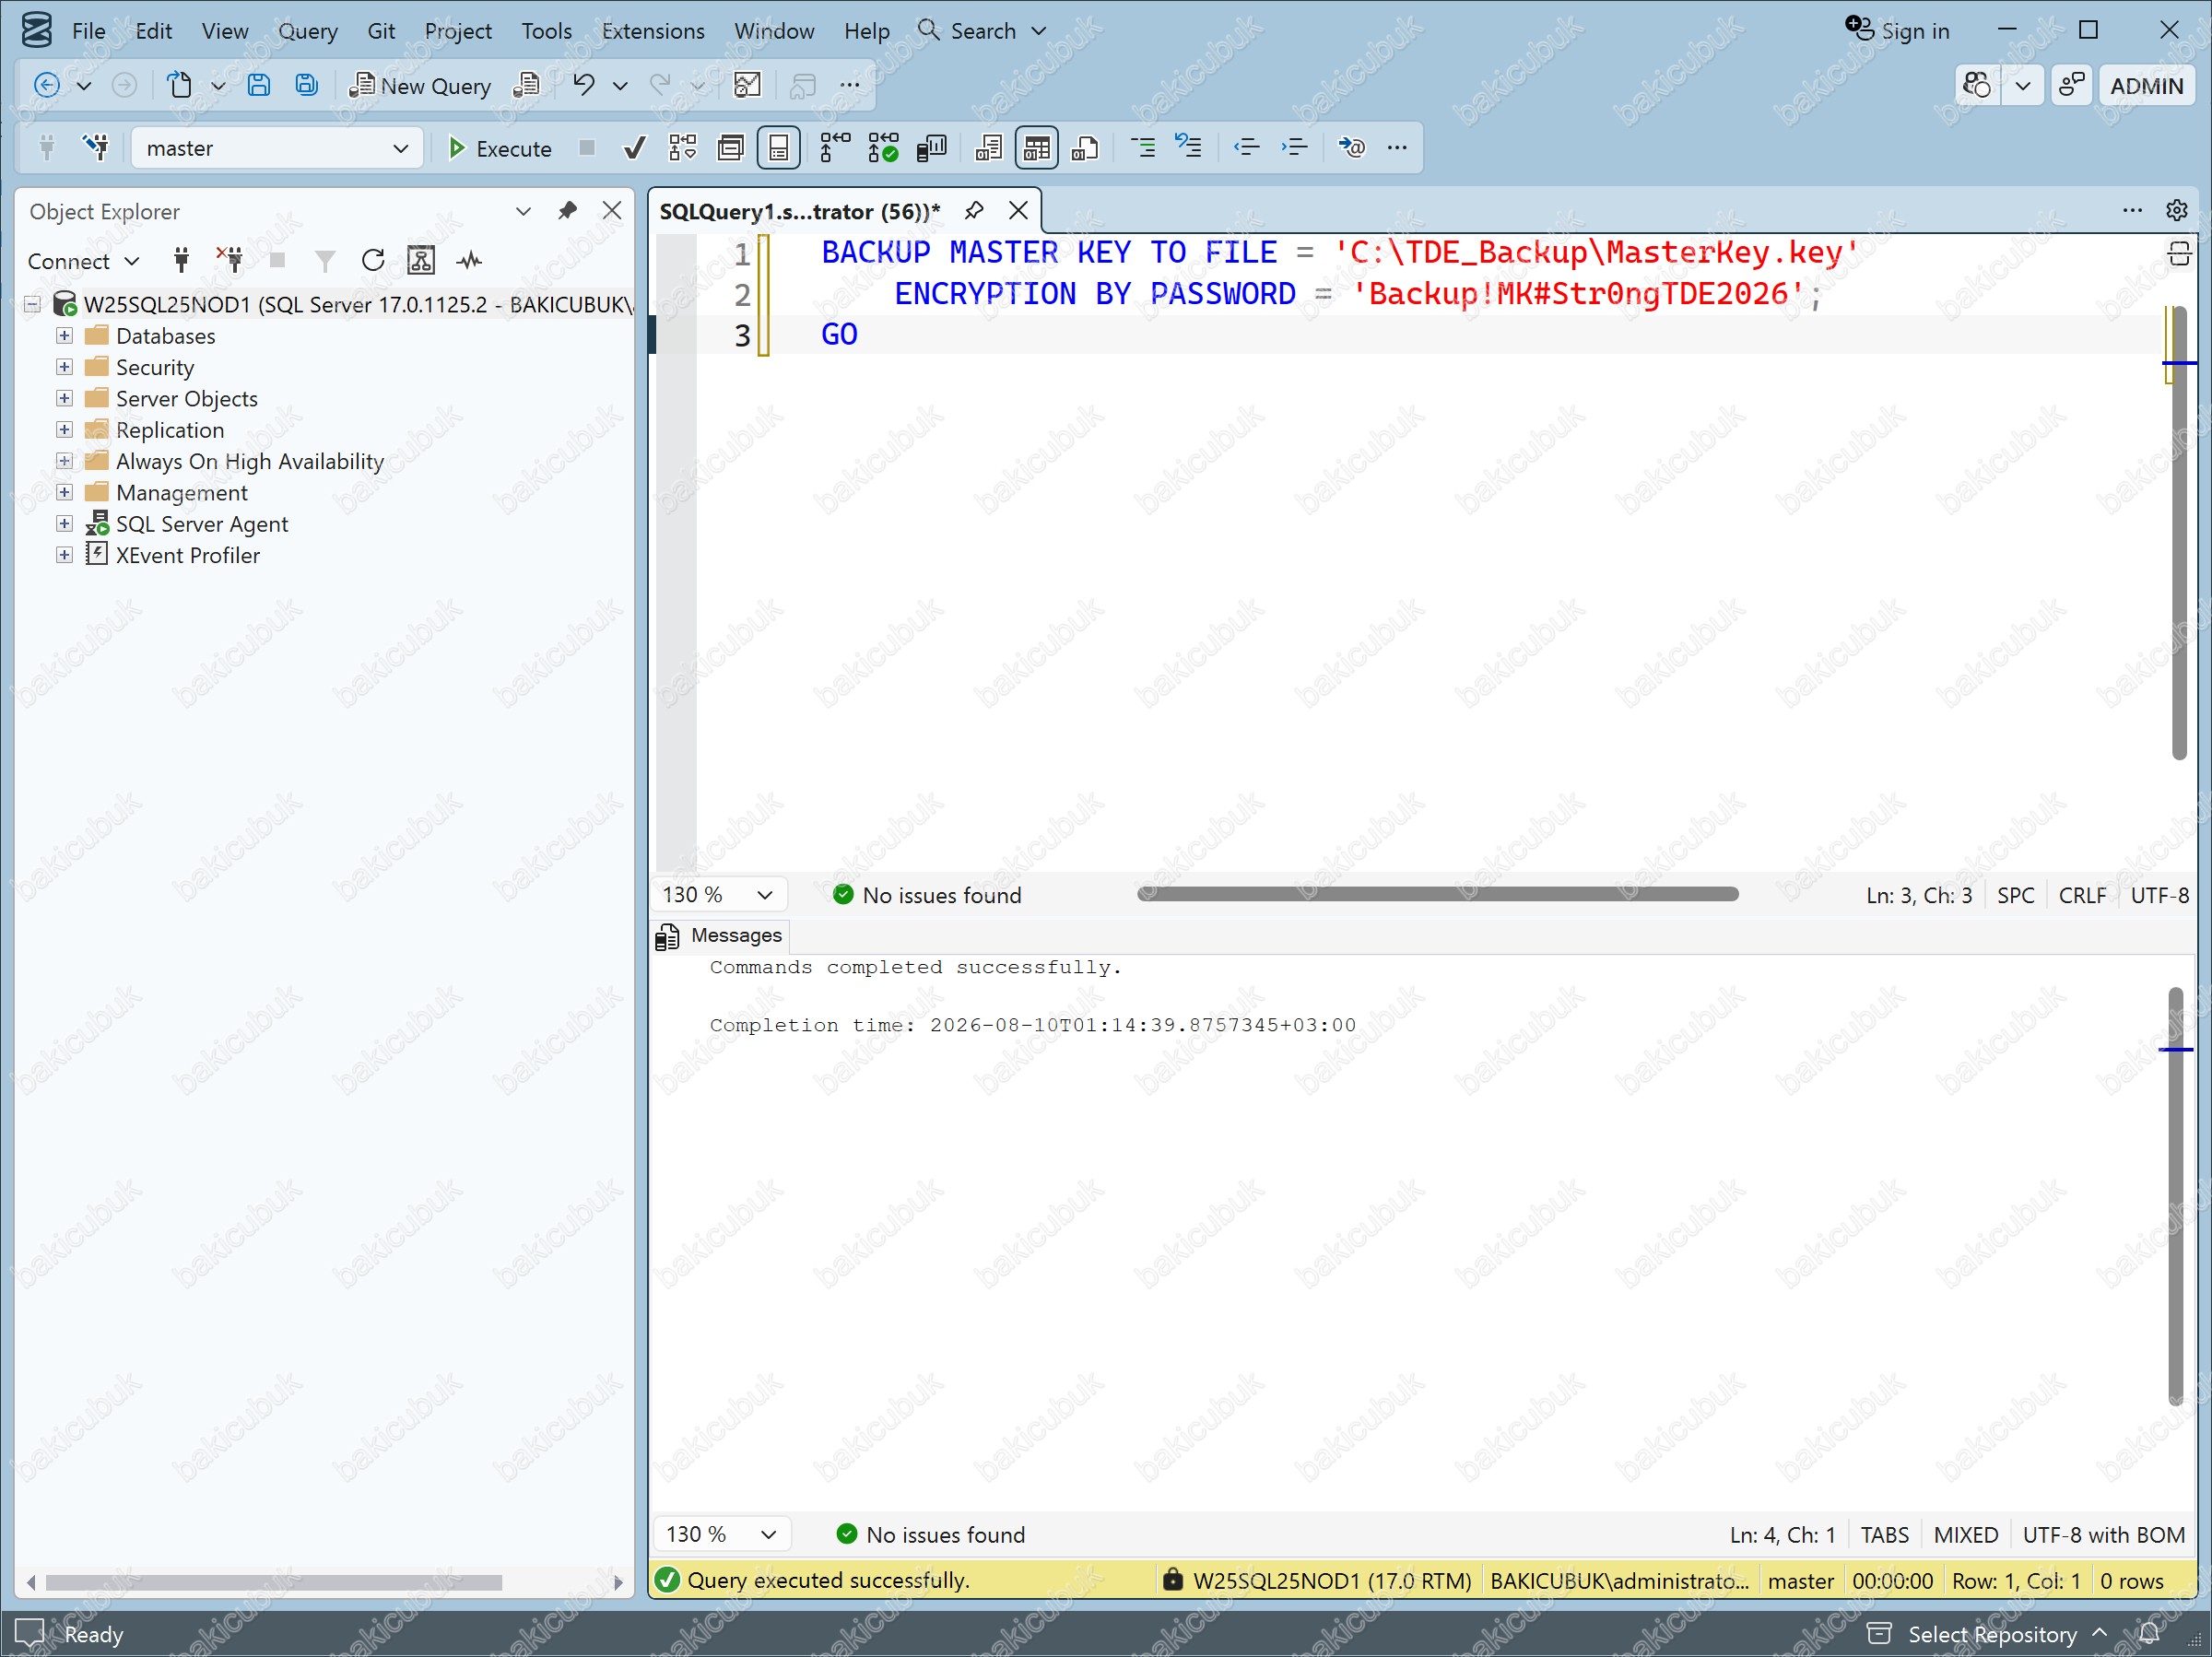
Task: Toggle Include Actual Execution Plan
Action: pyautogui.click(x=834, y=148)
